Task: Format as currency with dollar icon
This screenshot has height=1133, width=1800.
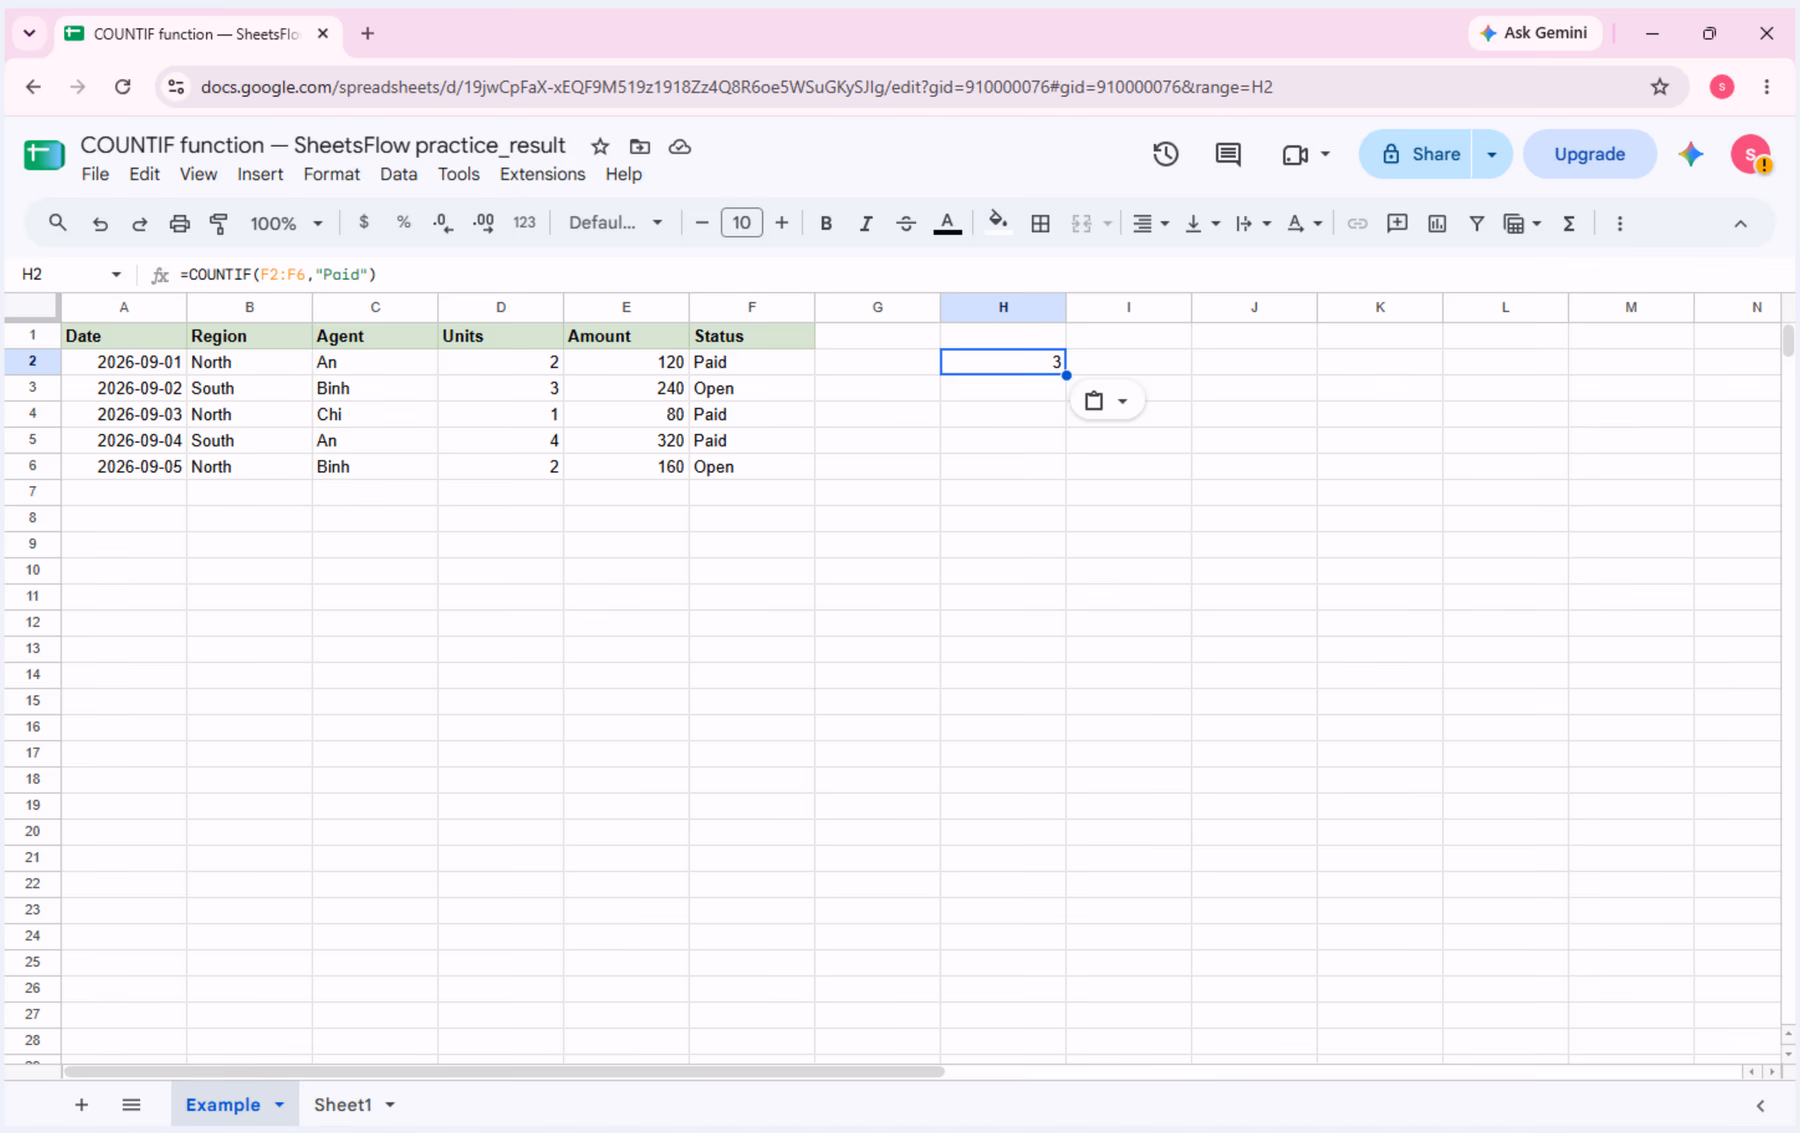Action: pos(364,222)
